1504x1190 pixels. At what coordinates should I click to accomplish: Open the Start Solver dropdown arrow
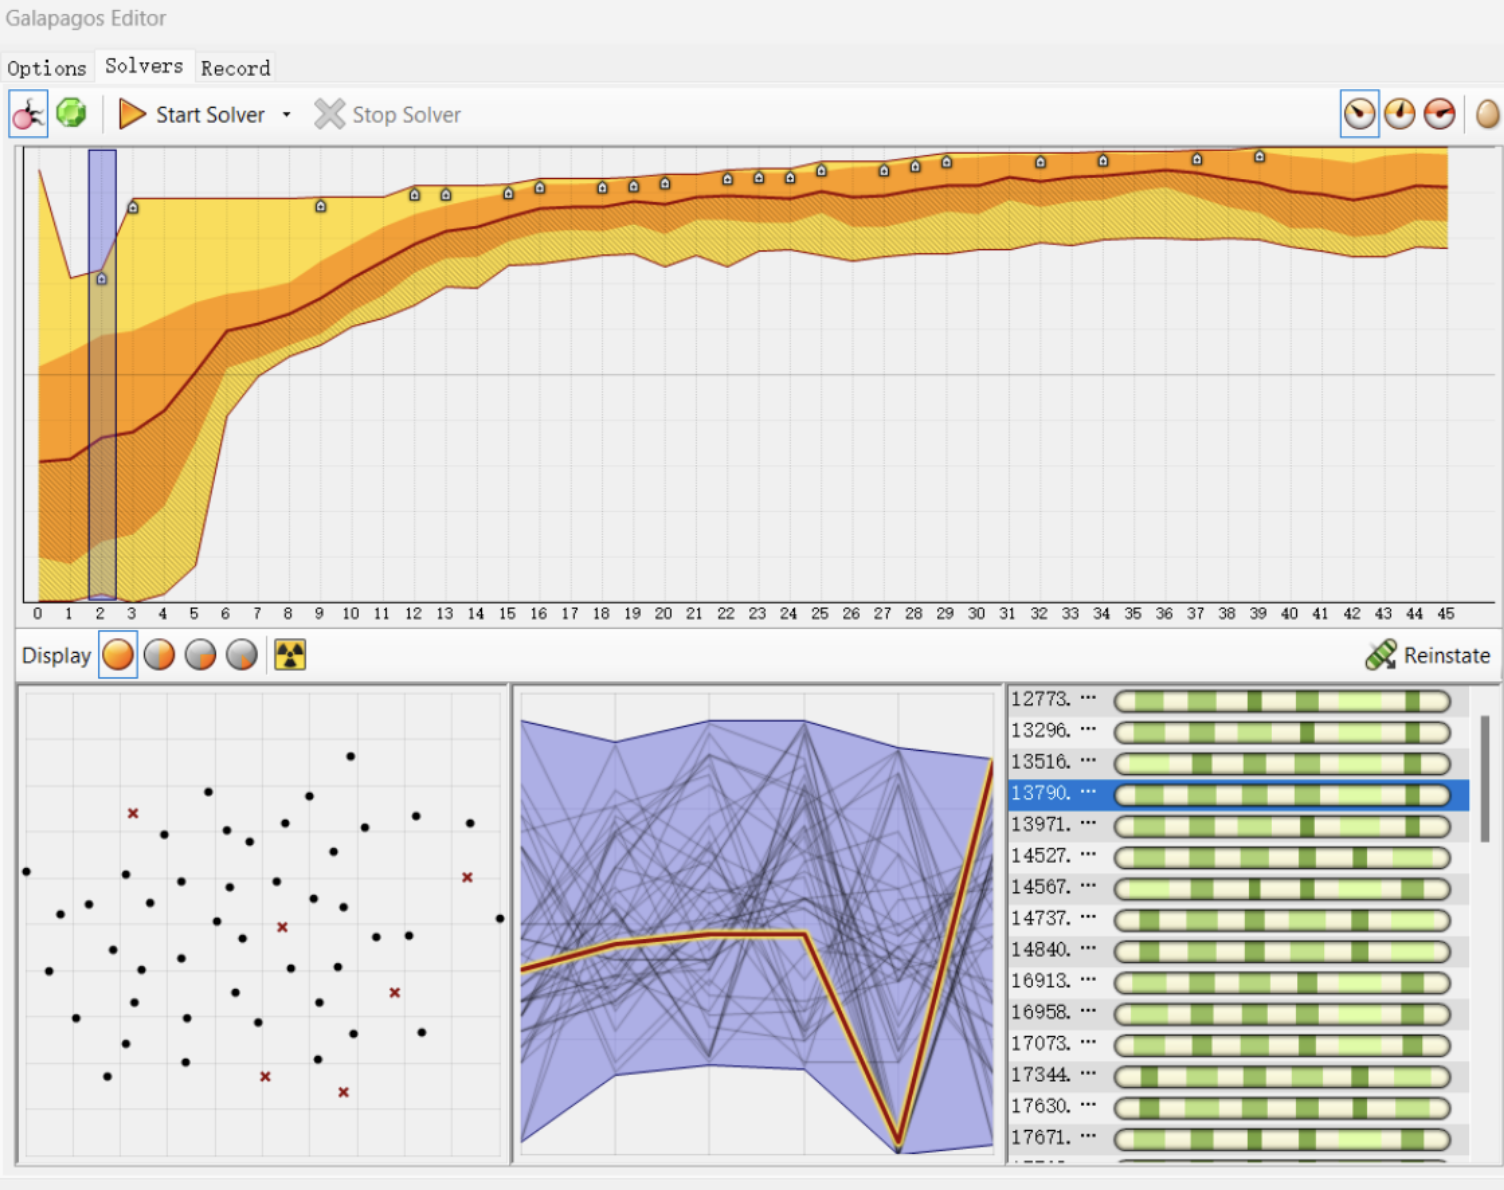coord(286,115)
